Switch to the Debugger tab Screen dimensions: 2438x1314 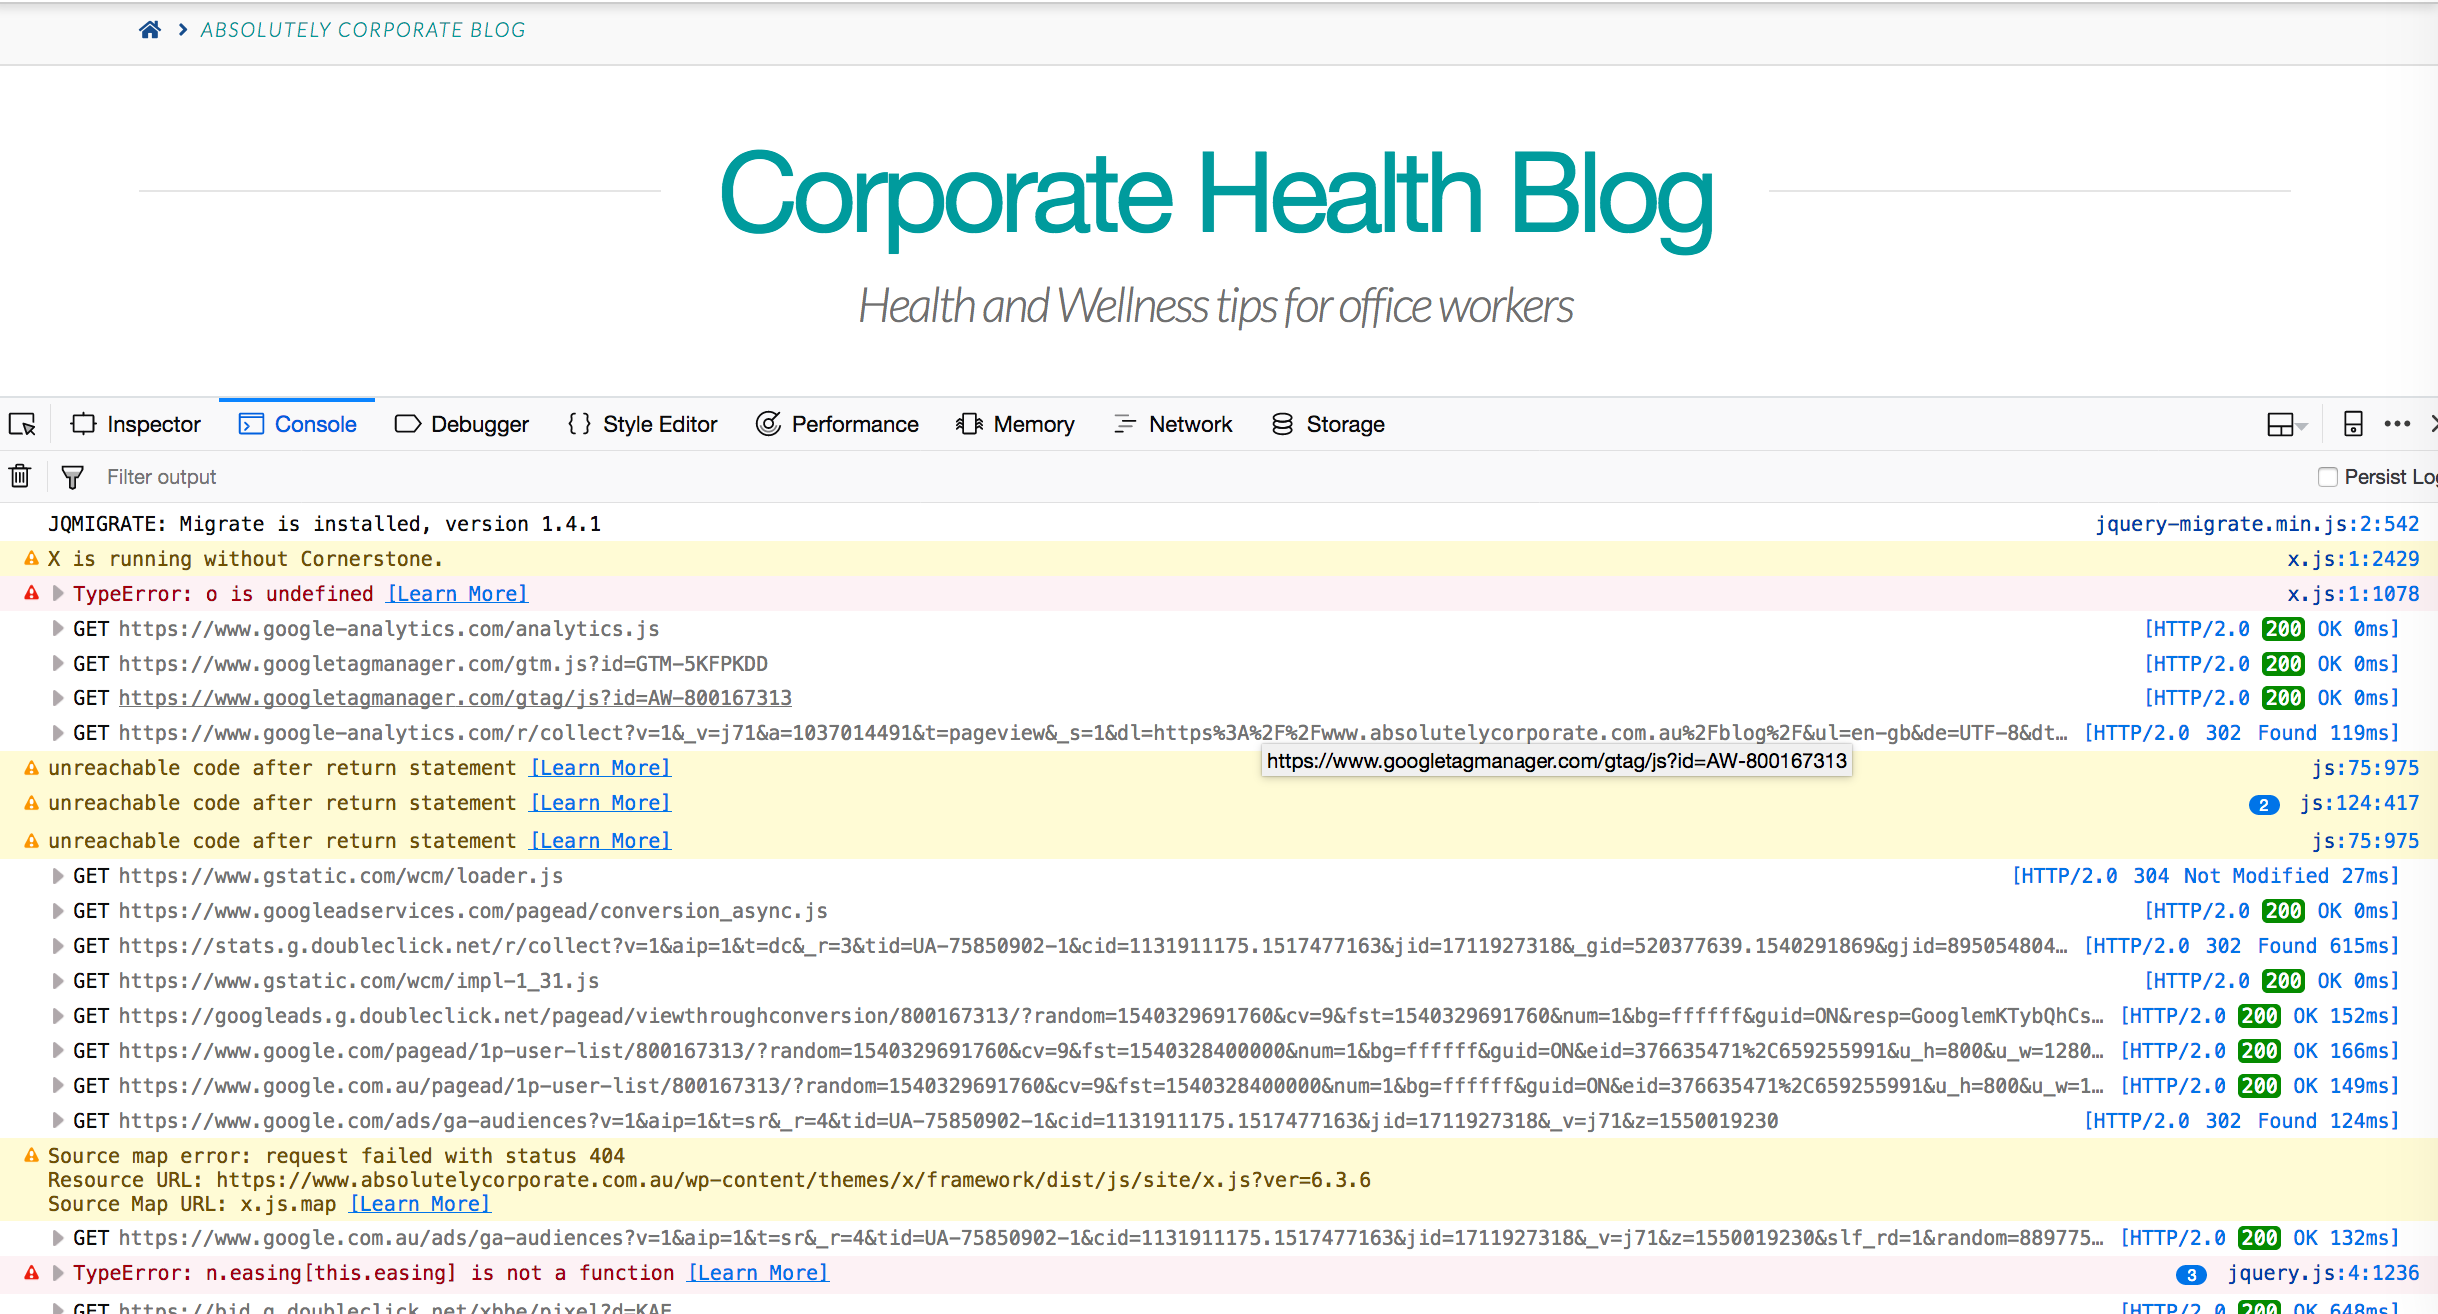462,424
